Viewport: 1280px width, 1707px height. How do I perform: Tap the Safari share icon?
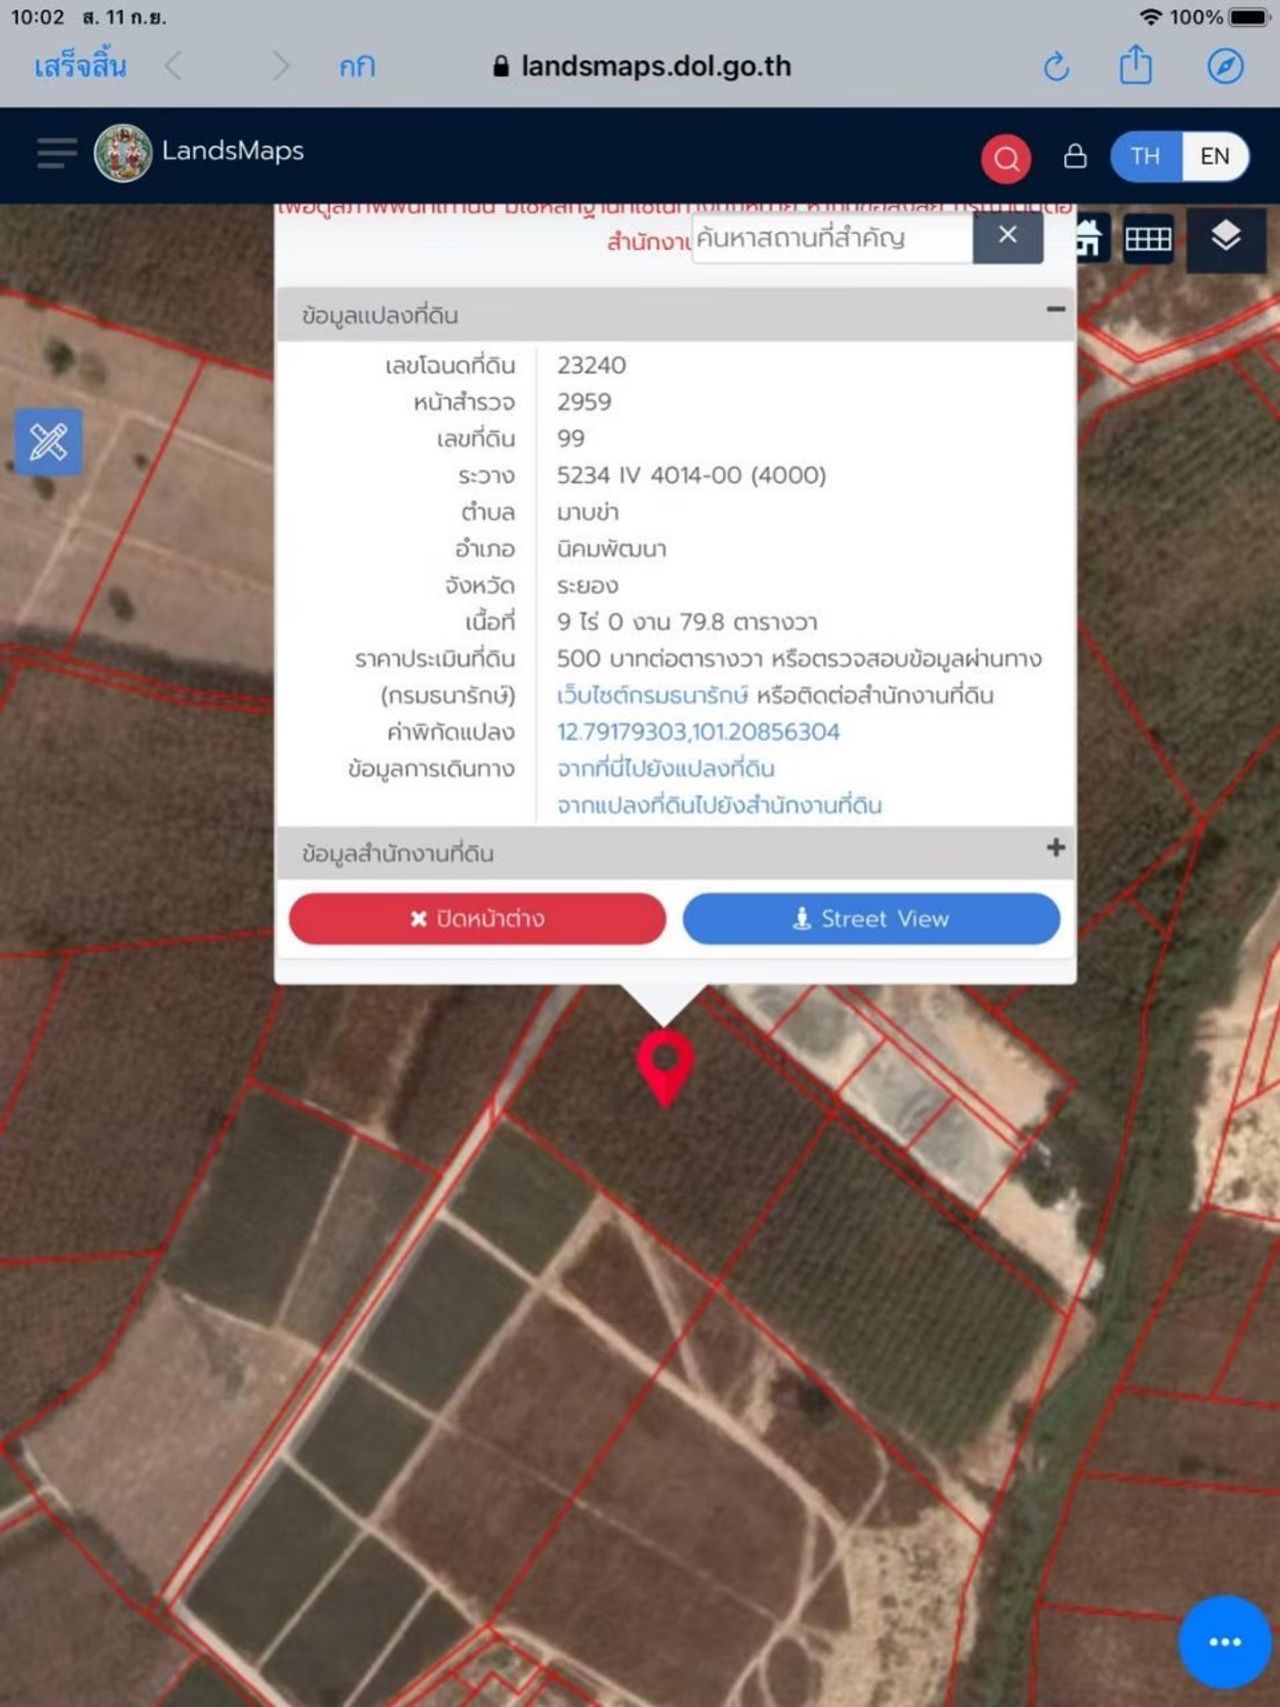(1136, 67)
